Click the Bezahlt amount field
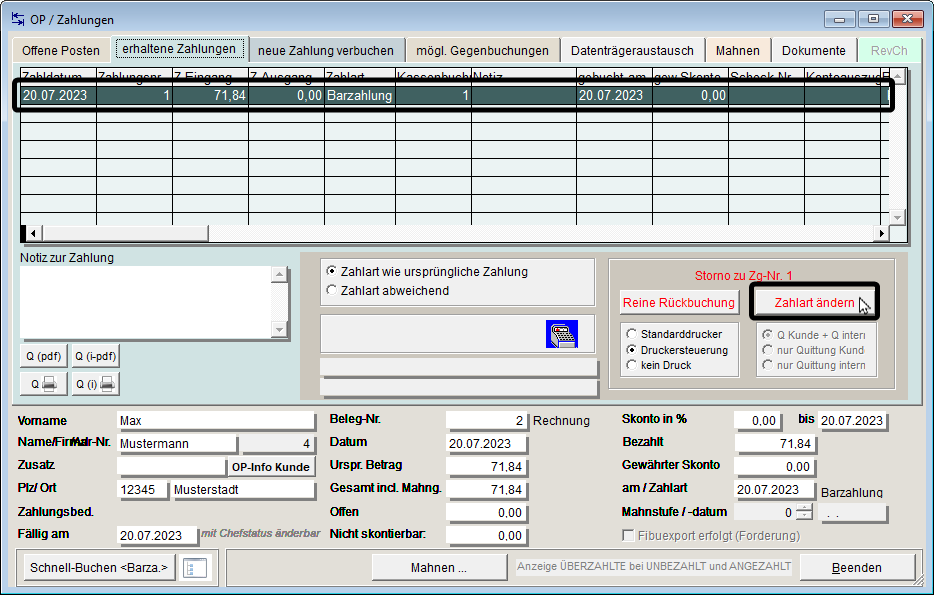Viewport: 934px width, 595px height. [x=776, y=444]
